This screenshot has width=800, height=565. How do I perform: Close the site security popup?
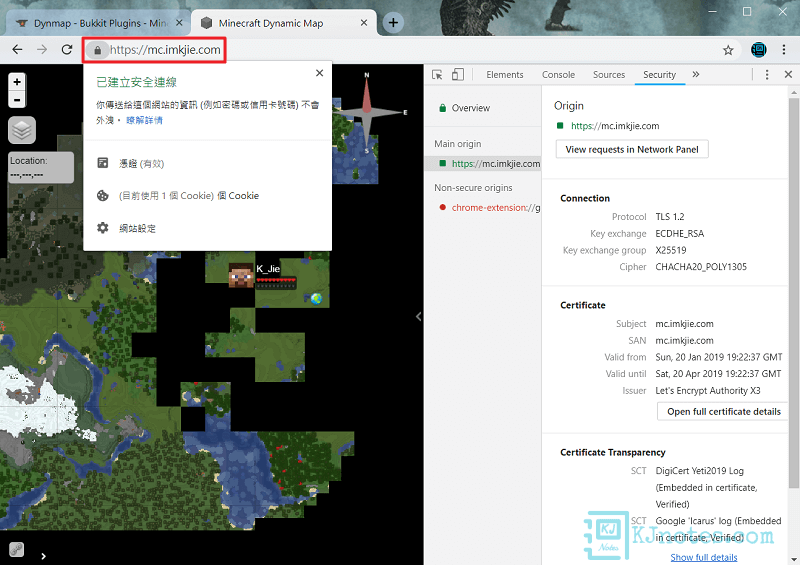[x=319, y=73]
